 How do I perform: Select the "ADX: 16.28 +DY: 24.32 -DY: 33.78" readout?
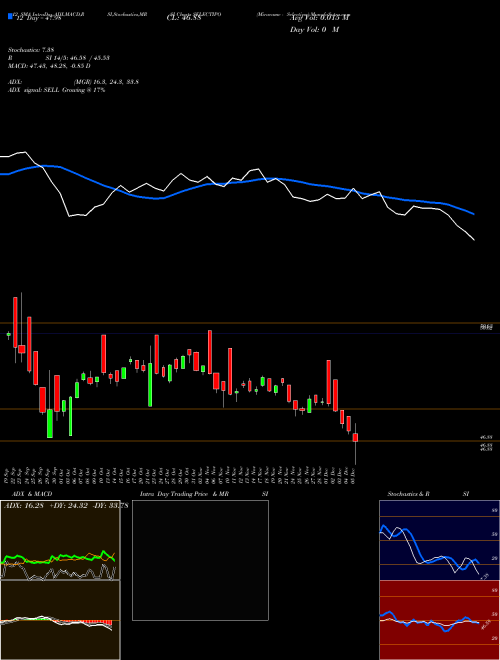[66, 506]
